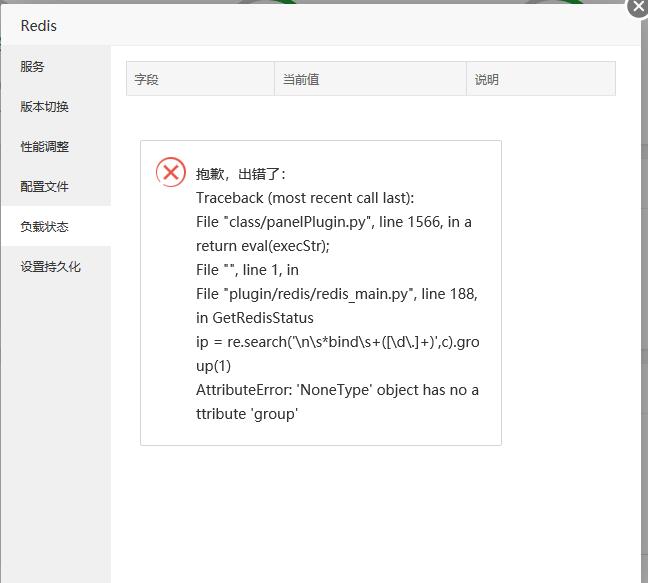Click the 抱歉，出错了 error heading

point(241,174)
